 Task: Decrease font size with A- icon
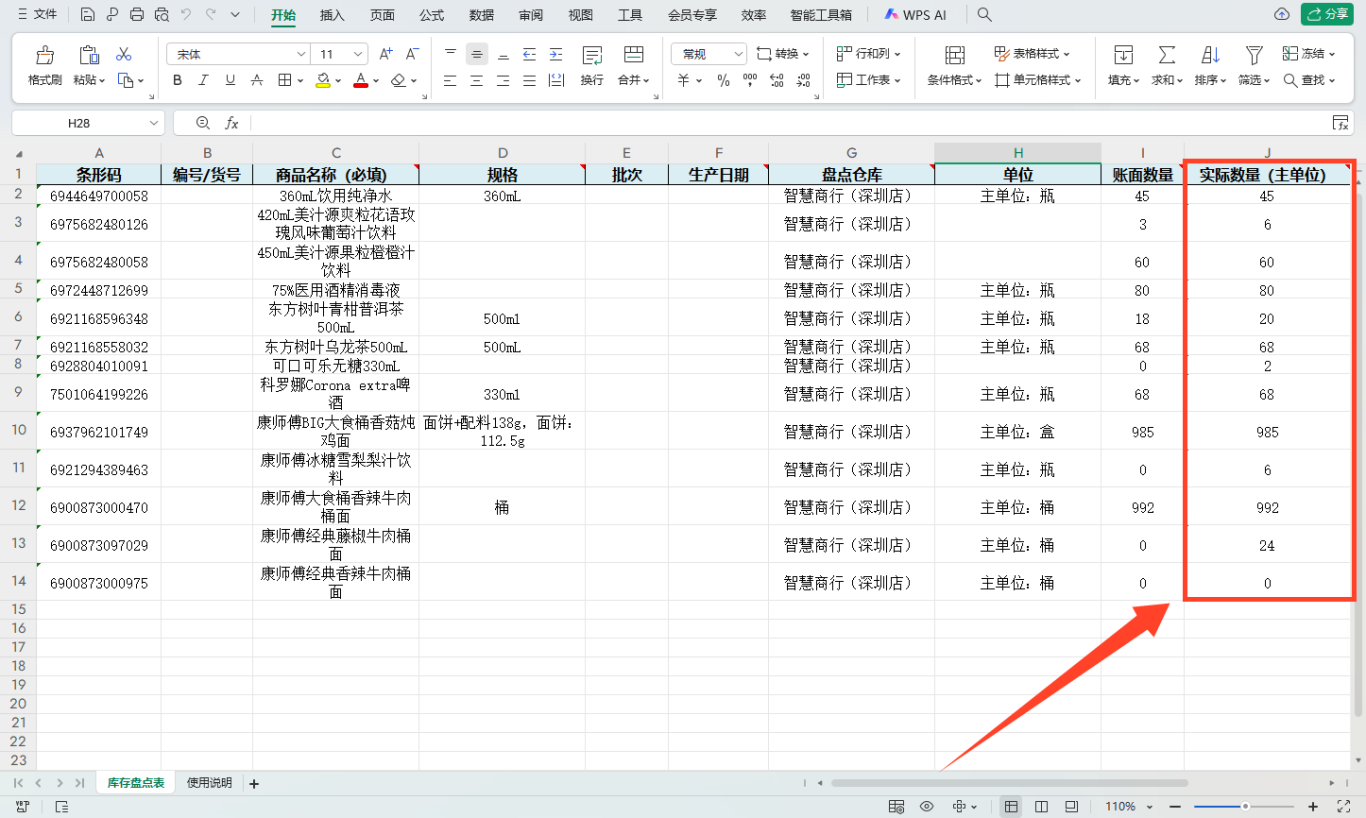(412, 54)
